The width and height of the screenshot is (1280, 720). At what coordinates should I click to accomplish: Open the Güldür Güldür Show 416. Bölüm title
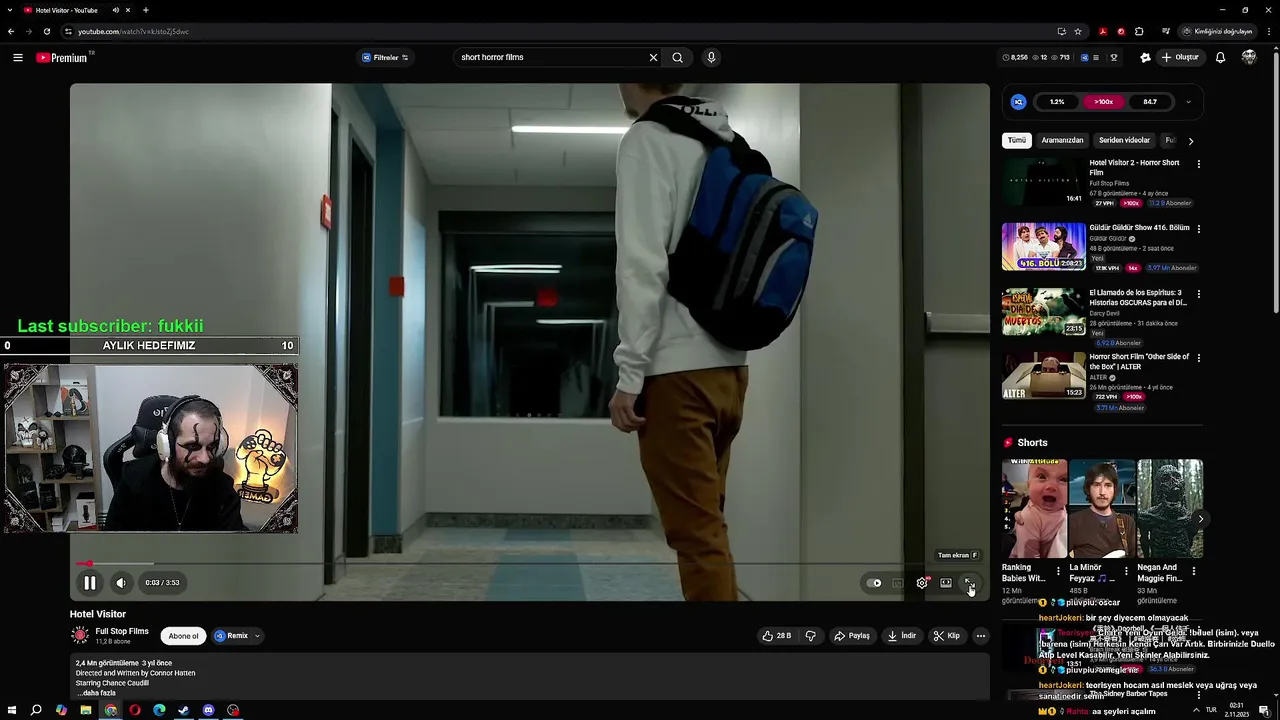[x=1139, y=228]
